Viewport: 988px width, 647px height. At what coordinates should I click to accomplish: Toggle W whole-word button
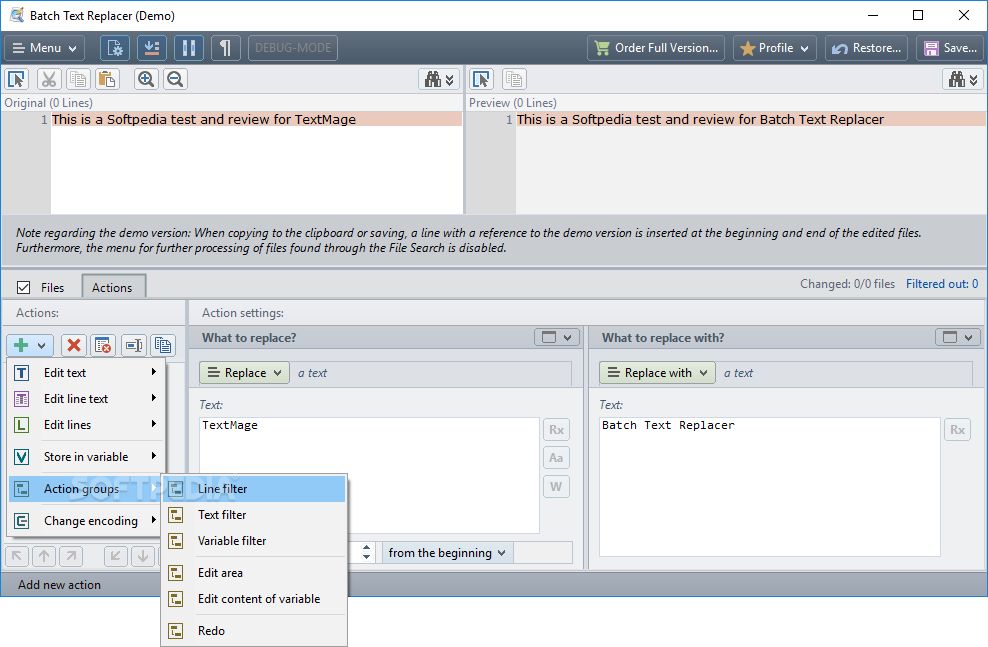(556, 486)
